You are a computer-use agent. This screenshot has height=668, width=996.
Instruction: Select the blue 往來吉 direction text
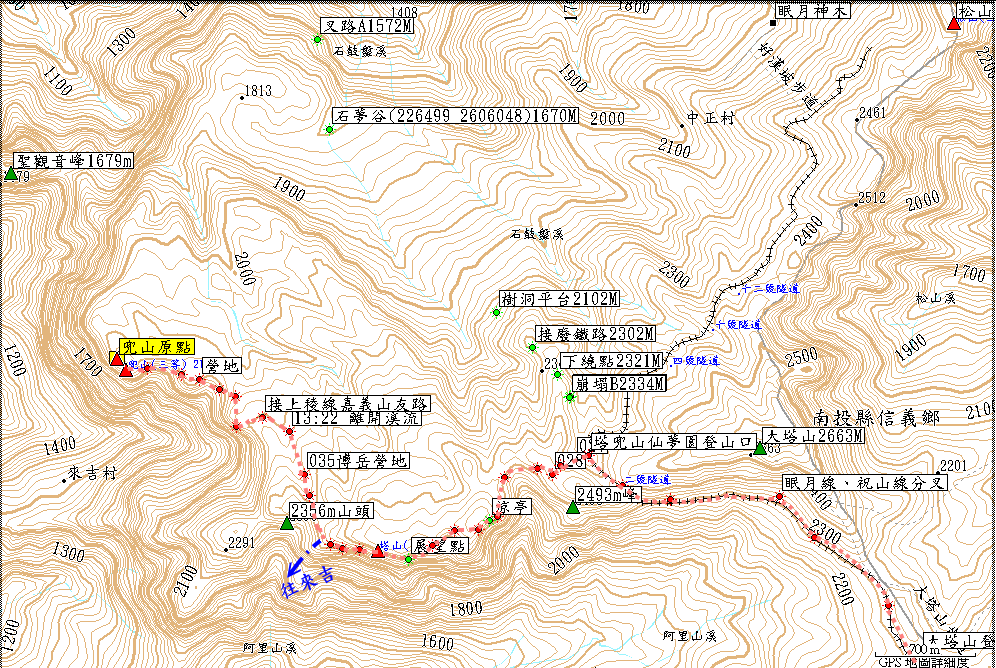[x=308, y=584]
